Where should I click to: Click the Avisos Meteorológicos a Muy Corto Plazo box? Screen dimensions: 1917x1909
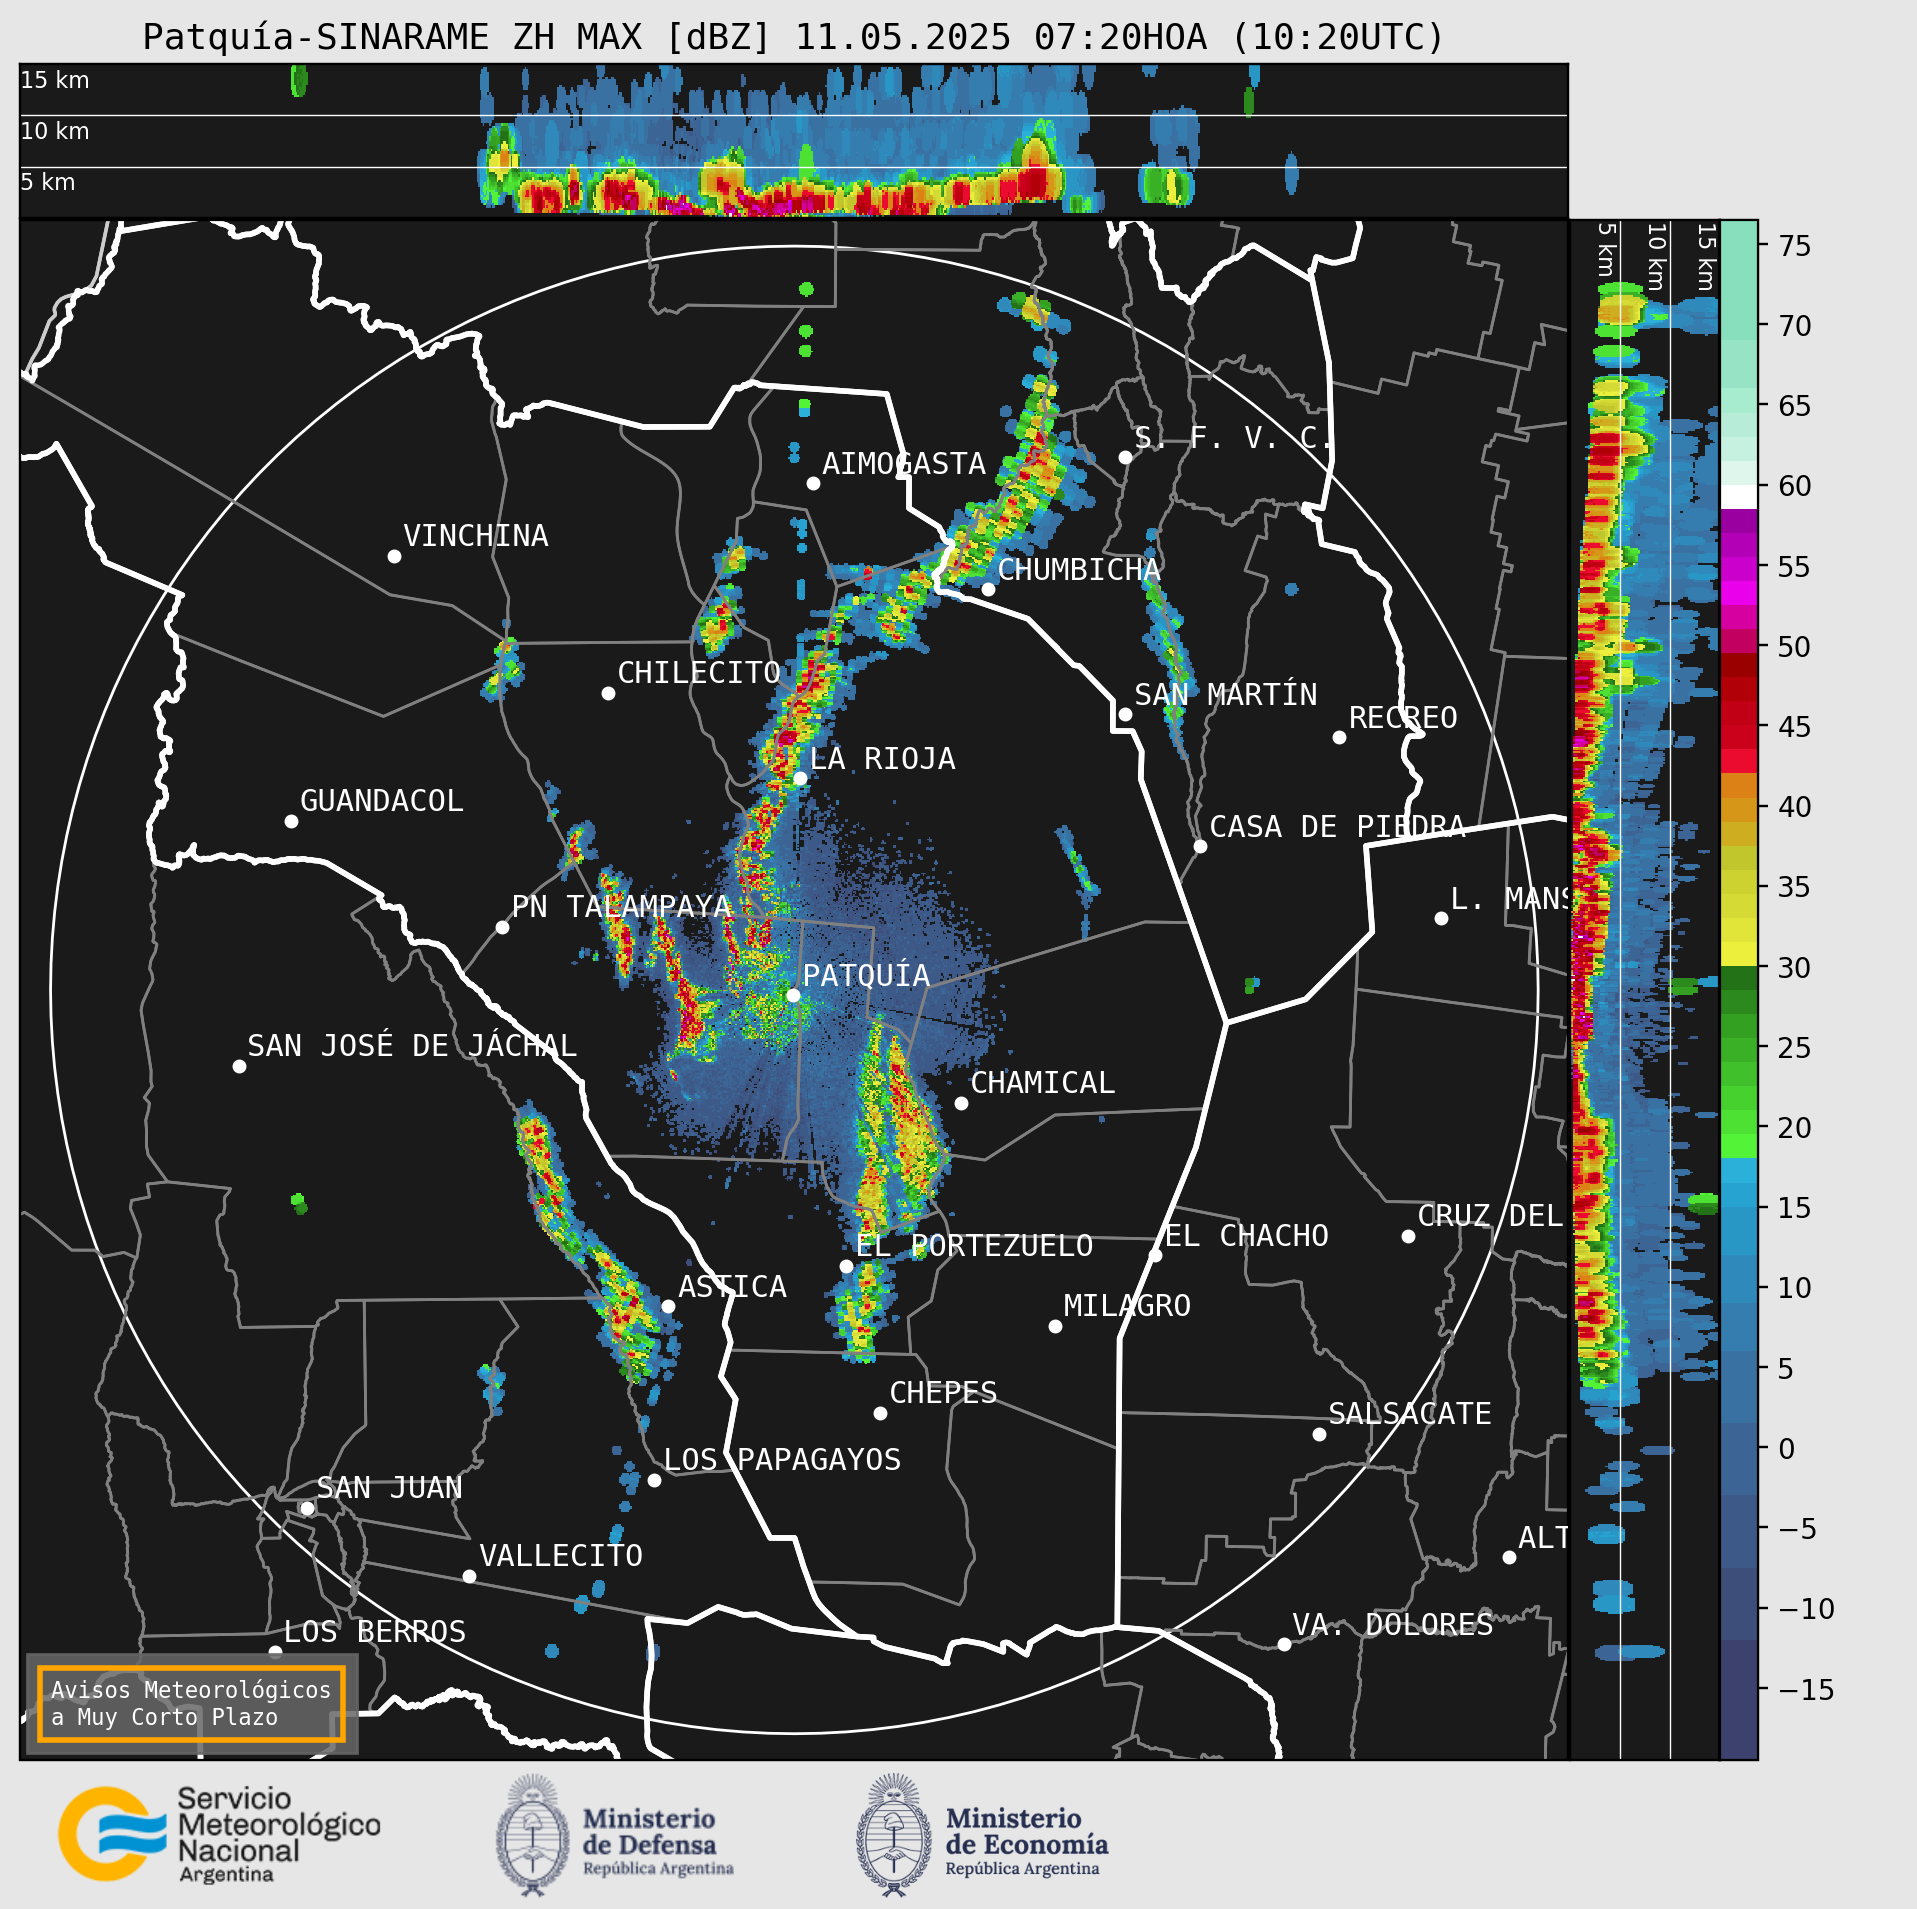(x=191, y=1704)
